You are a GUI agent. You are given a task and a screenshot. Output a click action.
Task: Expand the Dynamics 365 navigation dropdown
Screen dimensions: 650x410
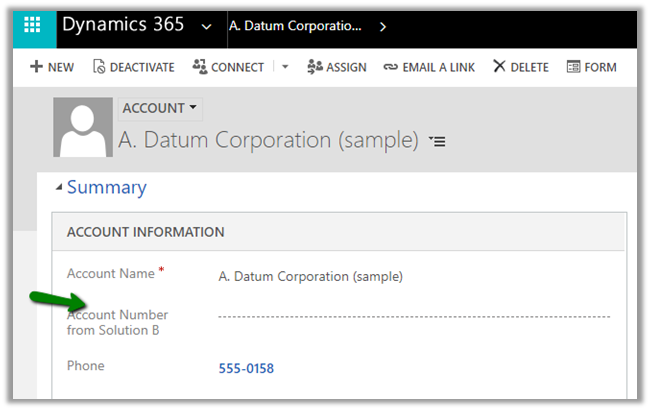pos(207,27)
